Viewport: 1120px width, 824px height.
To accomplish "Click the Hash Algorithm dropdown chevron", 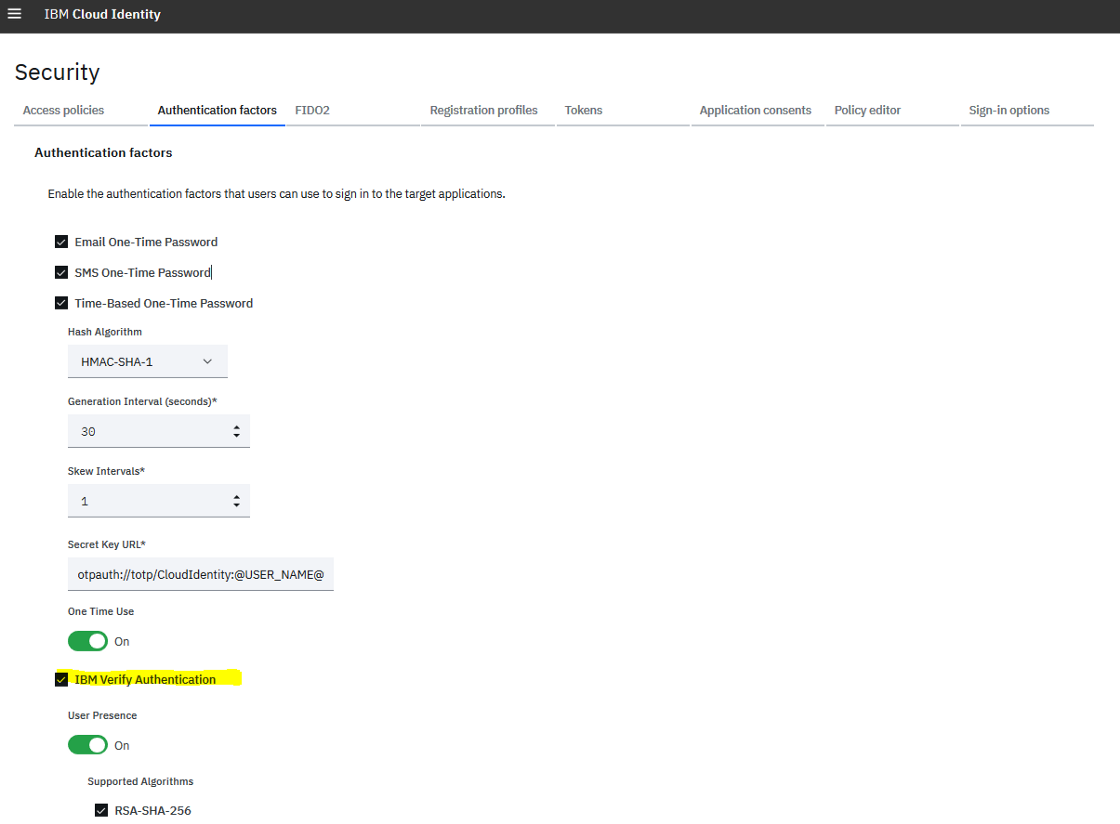I will pyautogui.click(x=208, y=362).
